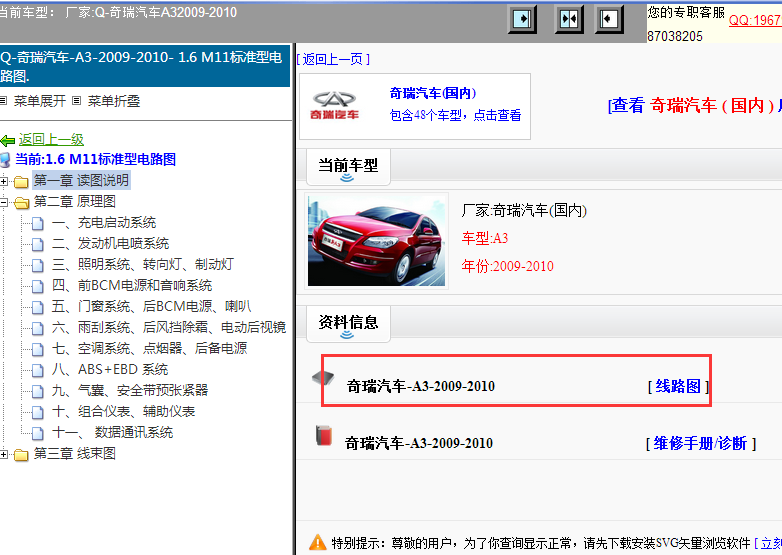The width and height of the screenshot is (782, 555).
Task: Click 奇瑞汽车-A3-2009-2010 wiring diagram row title
Action: click(420, 386)
